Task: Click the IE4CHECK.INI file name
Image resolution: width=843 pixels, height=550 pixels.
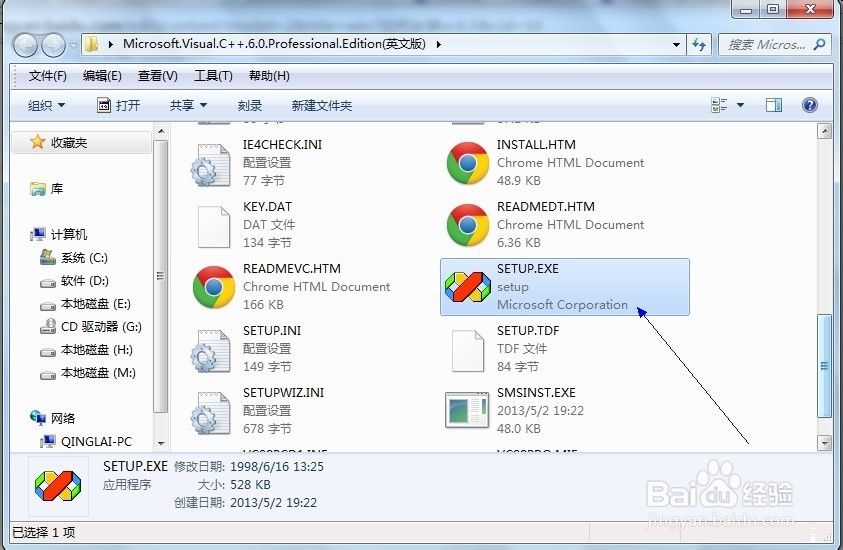Action: click(282, 145)
